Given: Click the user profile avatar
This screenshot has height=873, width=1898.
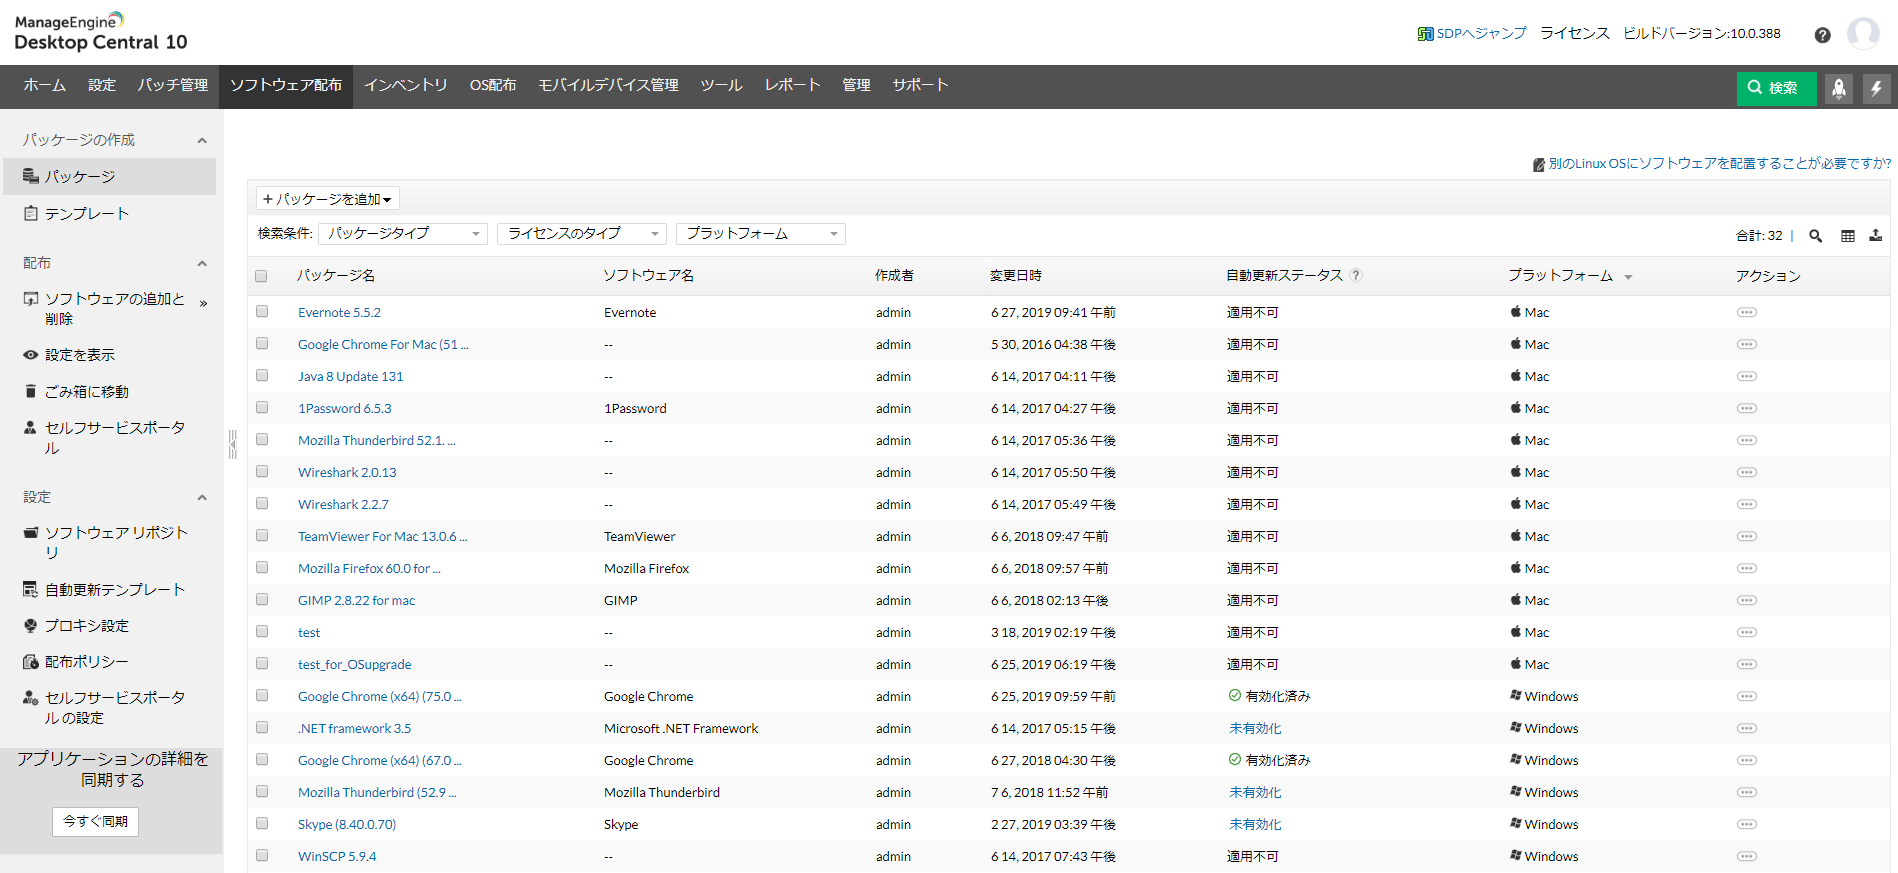Looking at the screenshot, I should click(1862, 34).
